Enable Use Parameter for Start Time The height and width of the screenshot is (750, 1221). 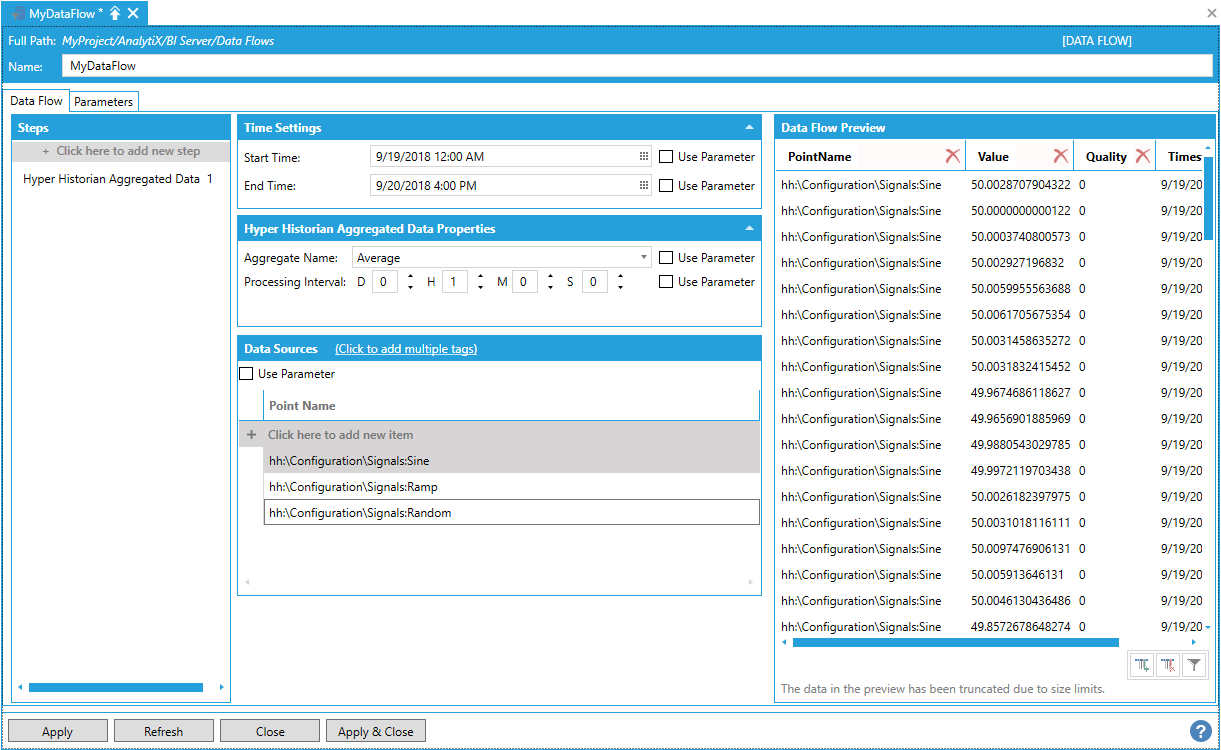pos(666,157)
